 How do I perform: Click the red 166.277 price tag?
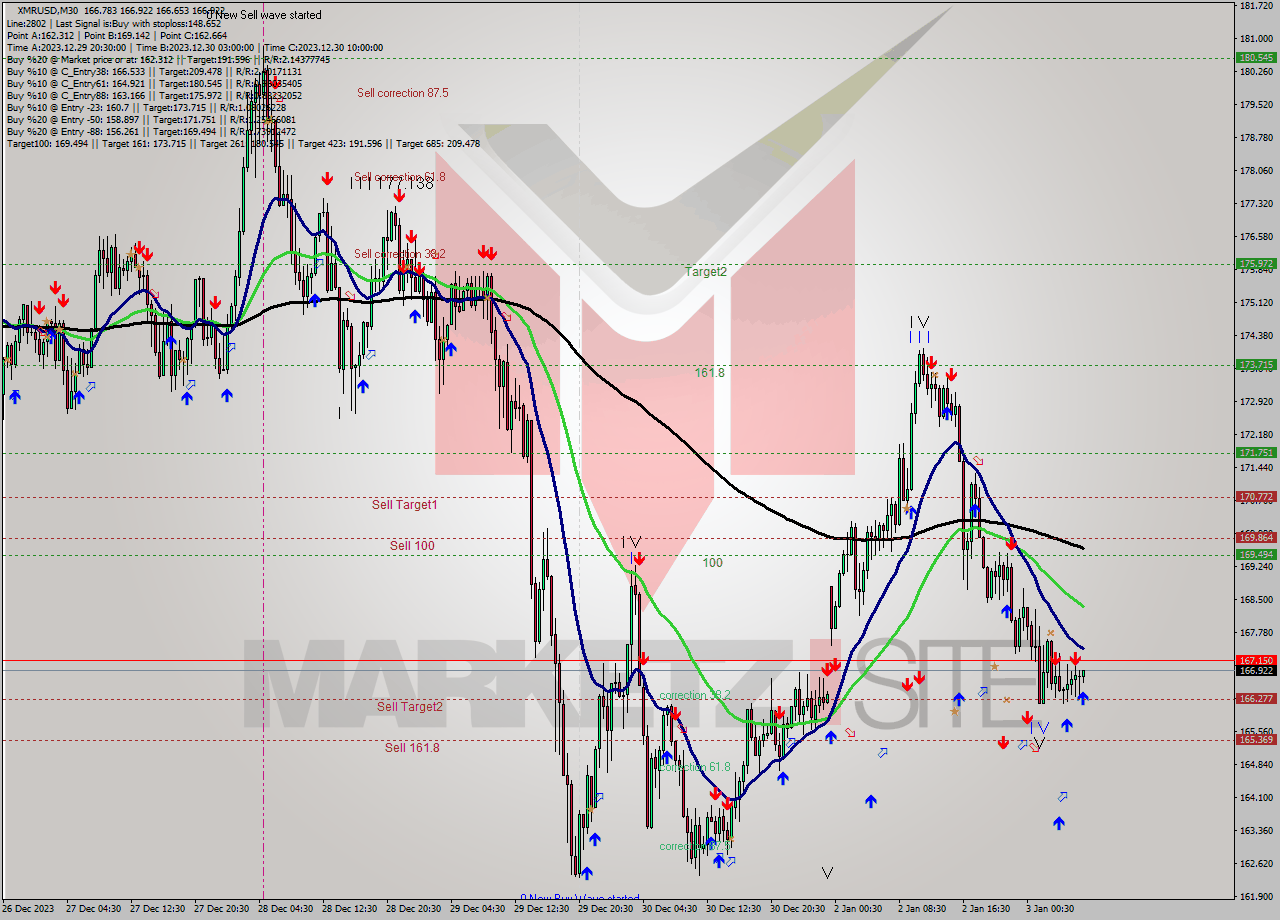1256,699
